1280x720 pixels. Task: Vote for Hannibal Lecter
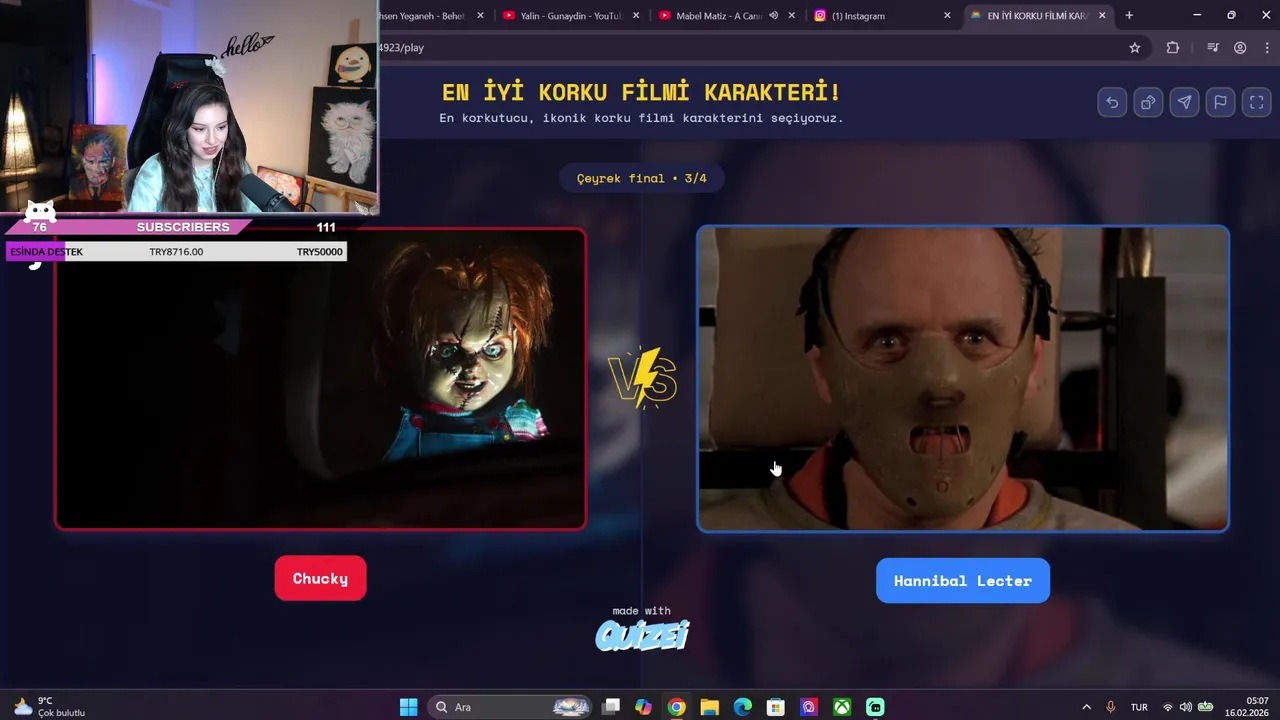pos(962,580)
